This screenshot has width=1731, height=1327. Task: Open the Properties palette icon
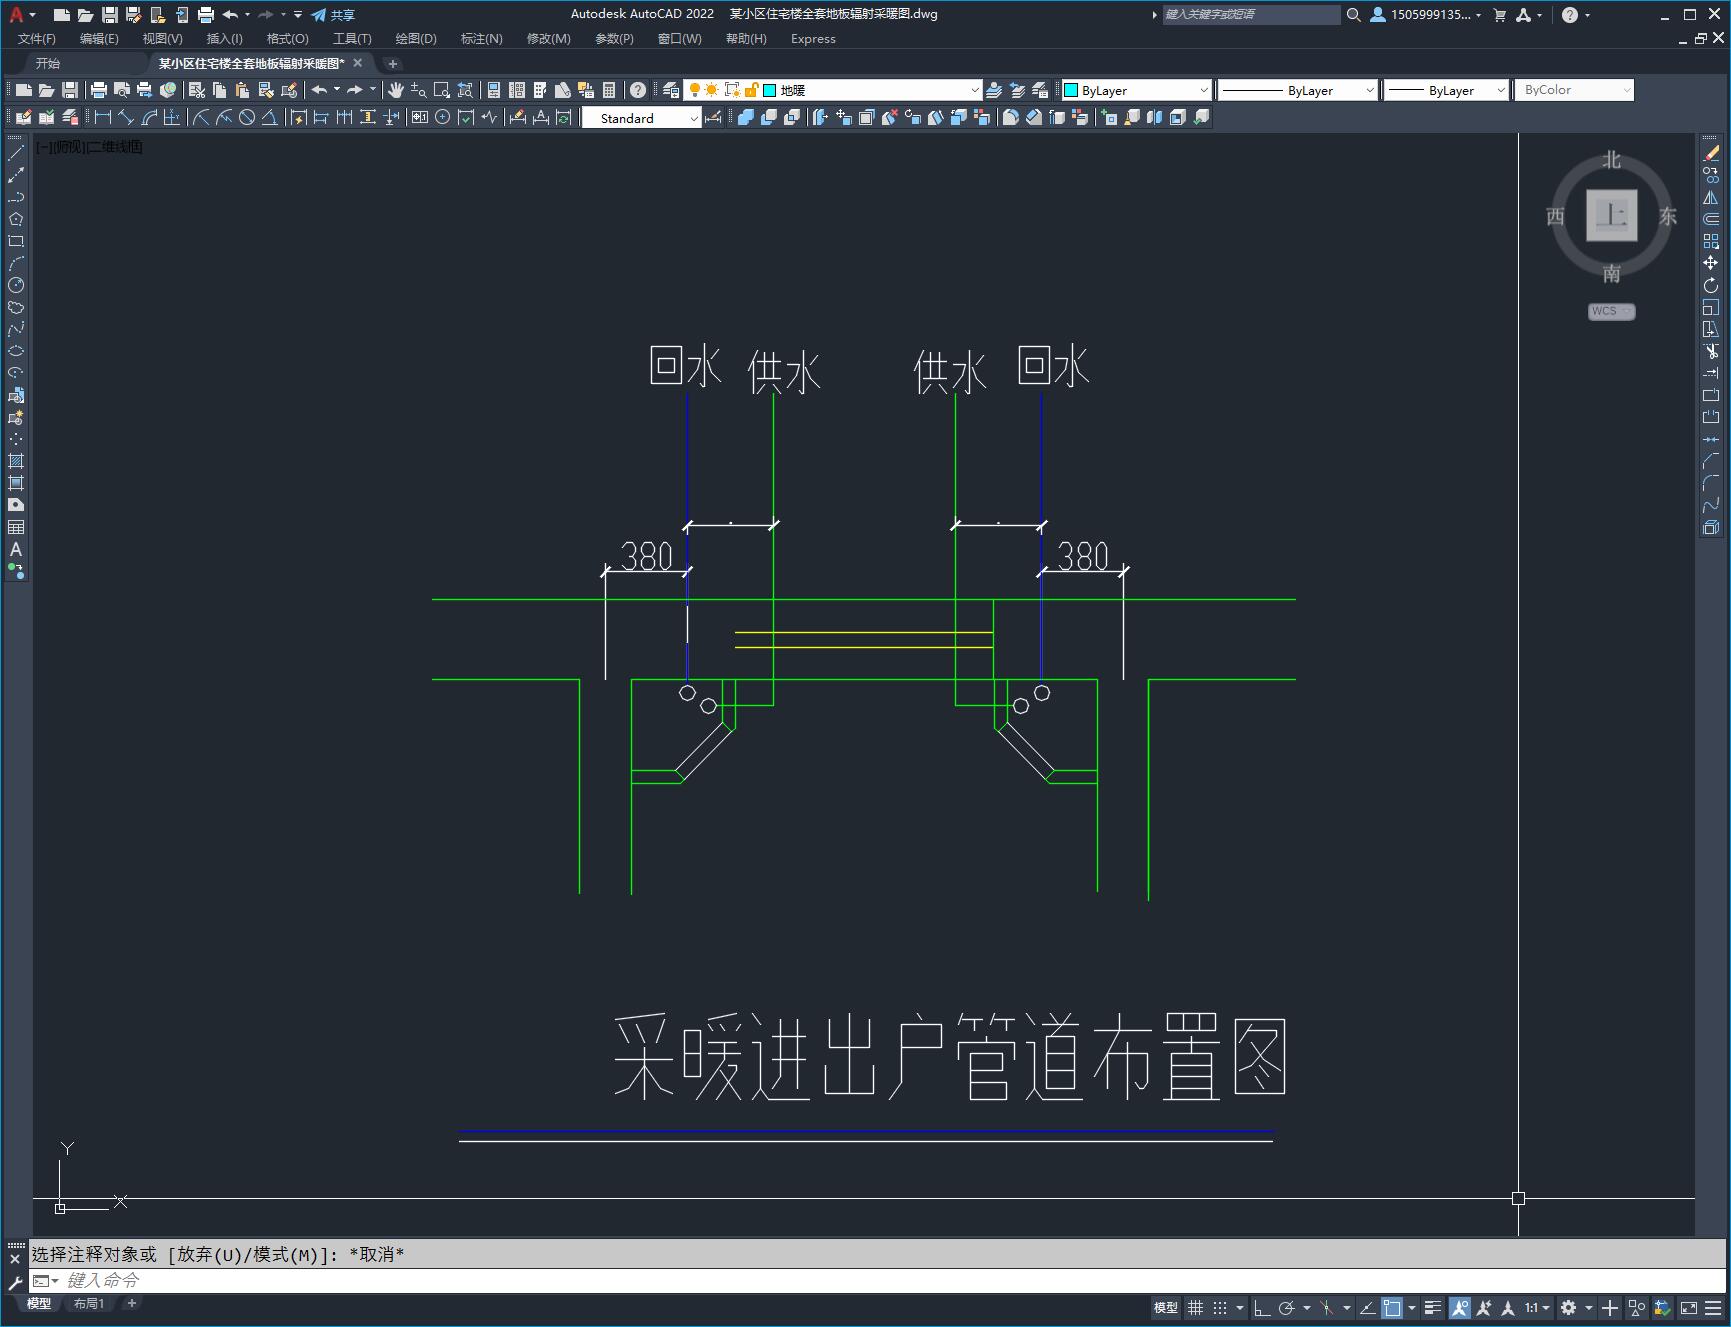tap(493, 90)
